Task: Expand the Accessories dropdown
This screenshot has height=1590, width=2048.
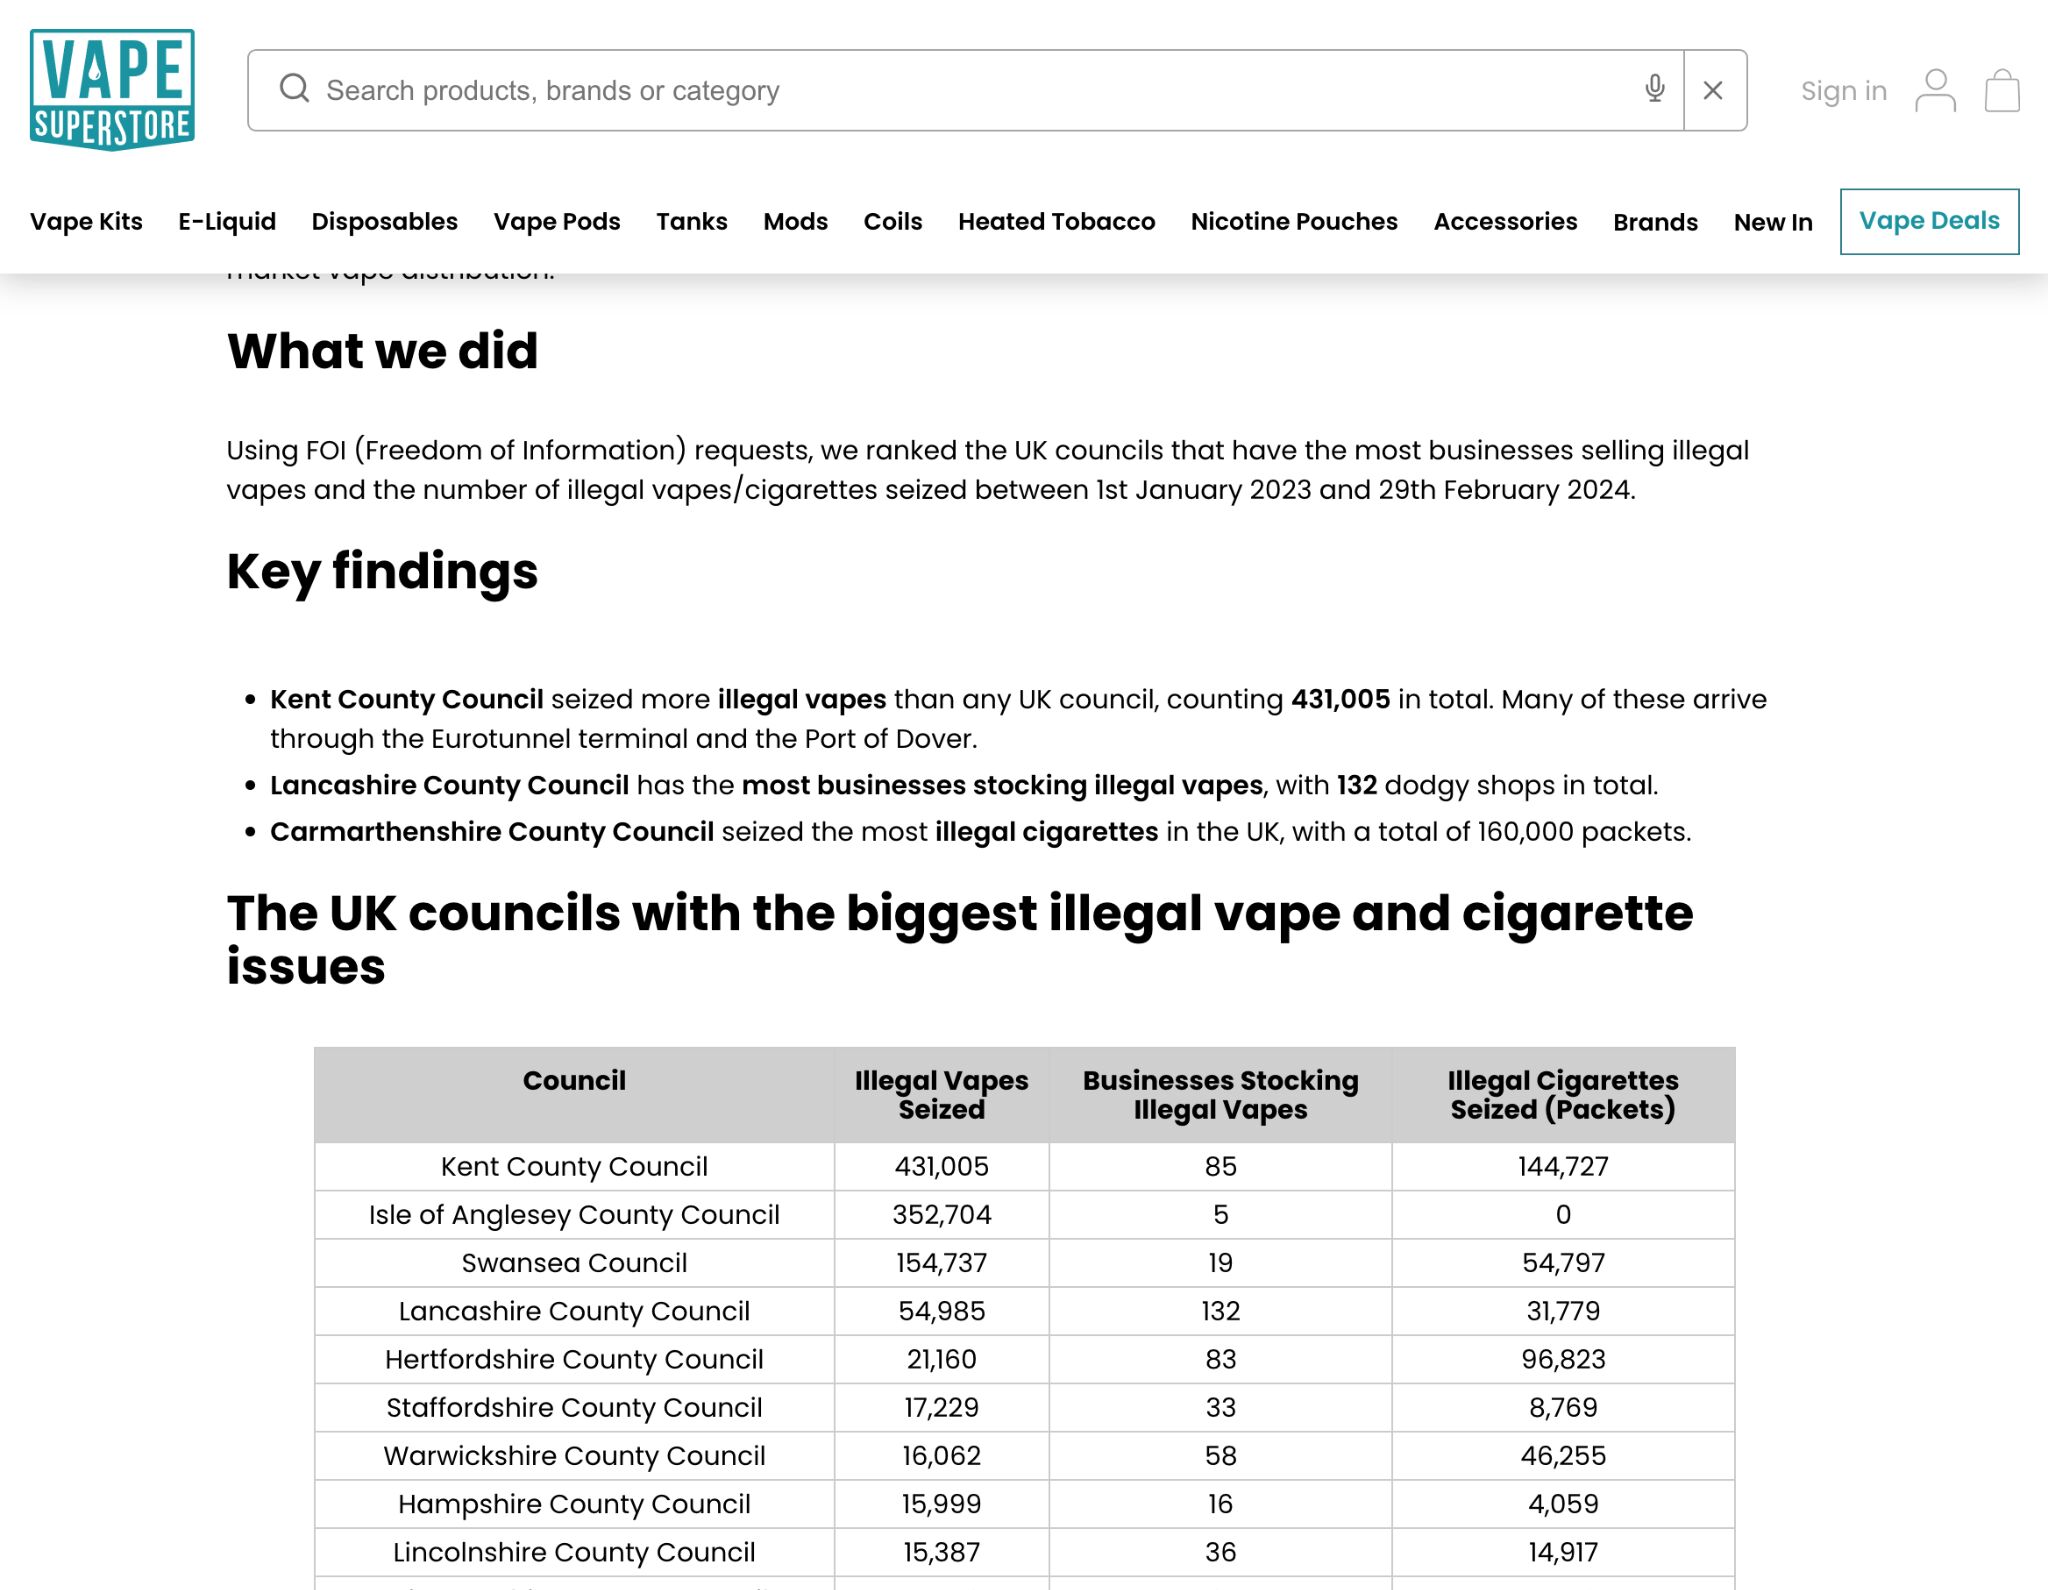Action: pos(1504,221)
